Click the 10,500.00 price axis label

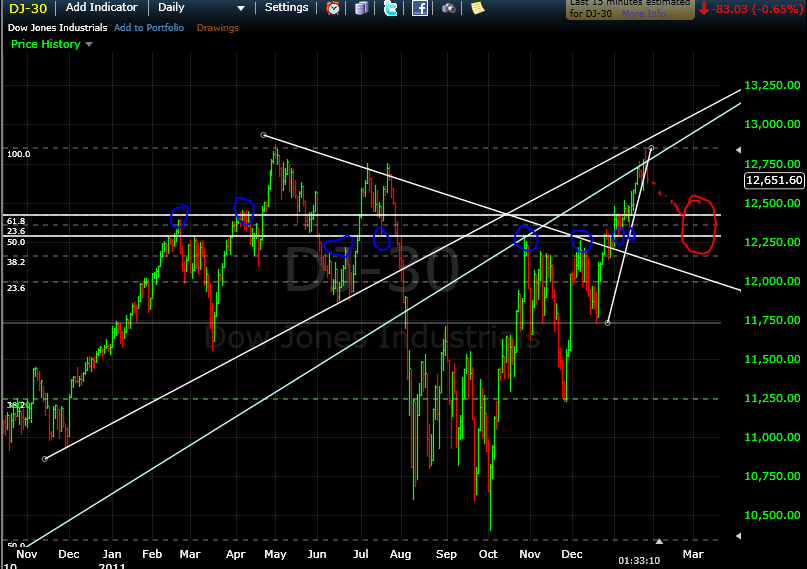(772, 515)
